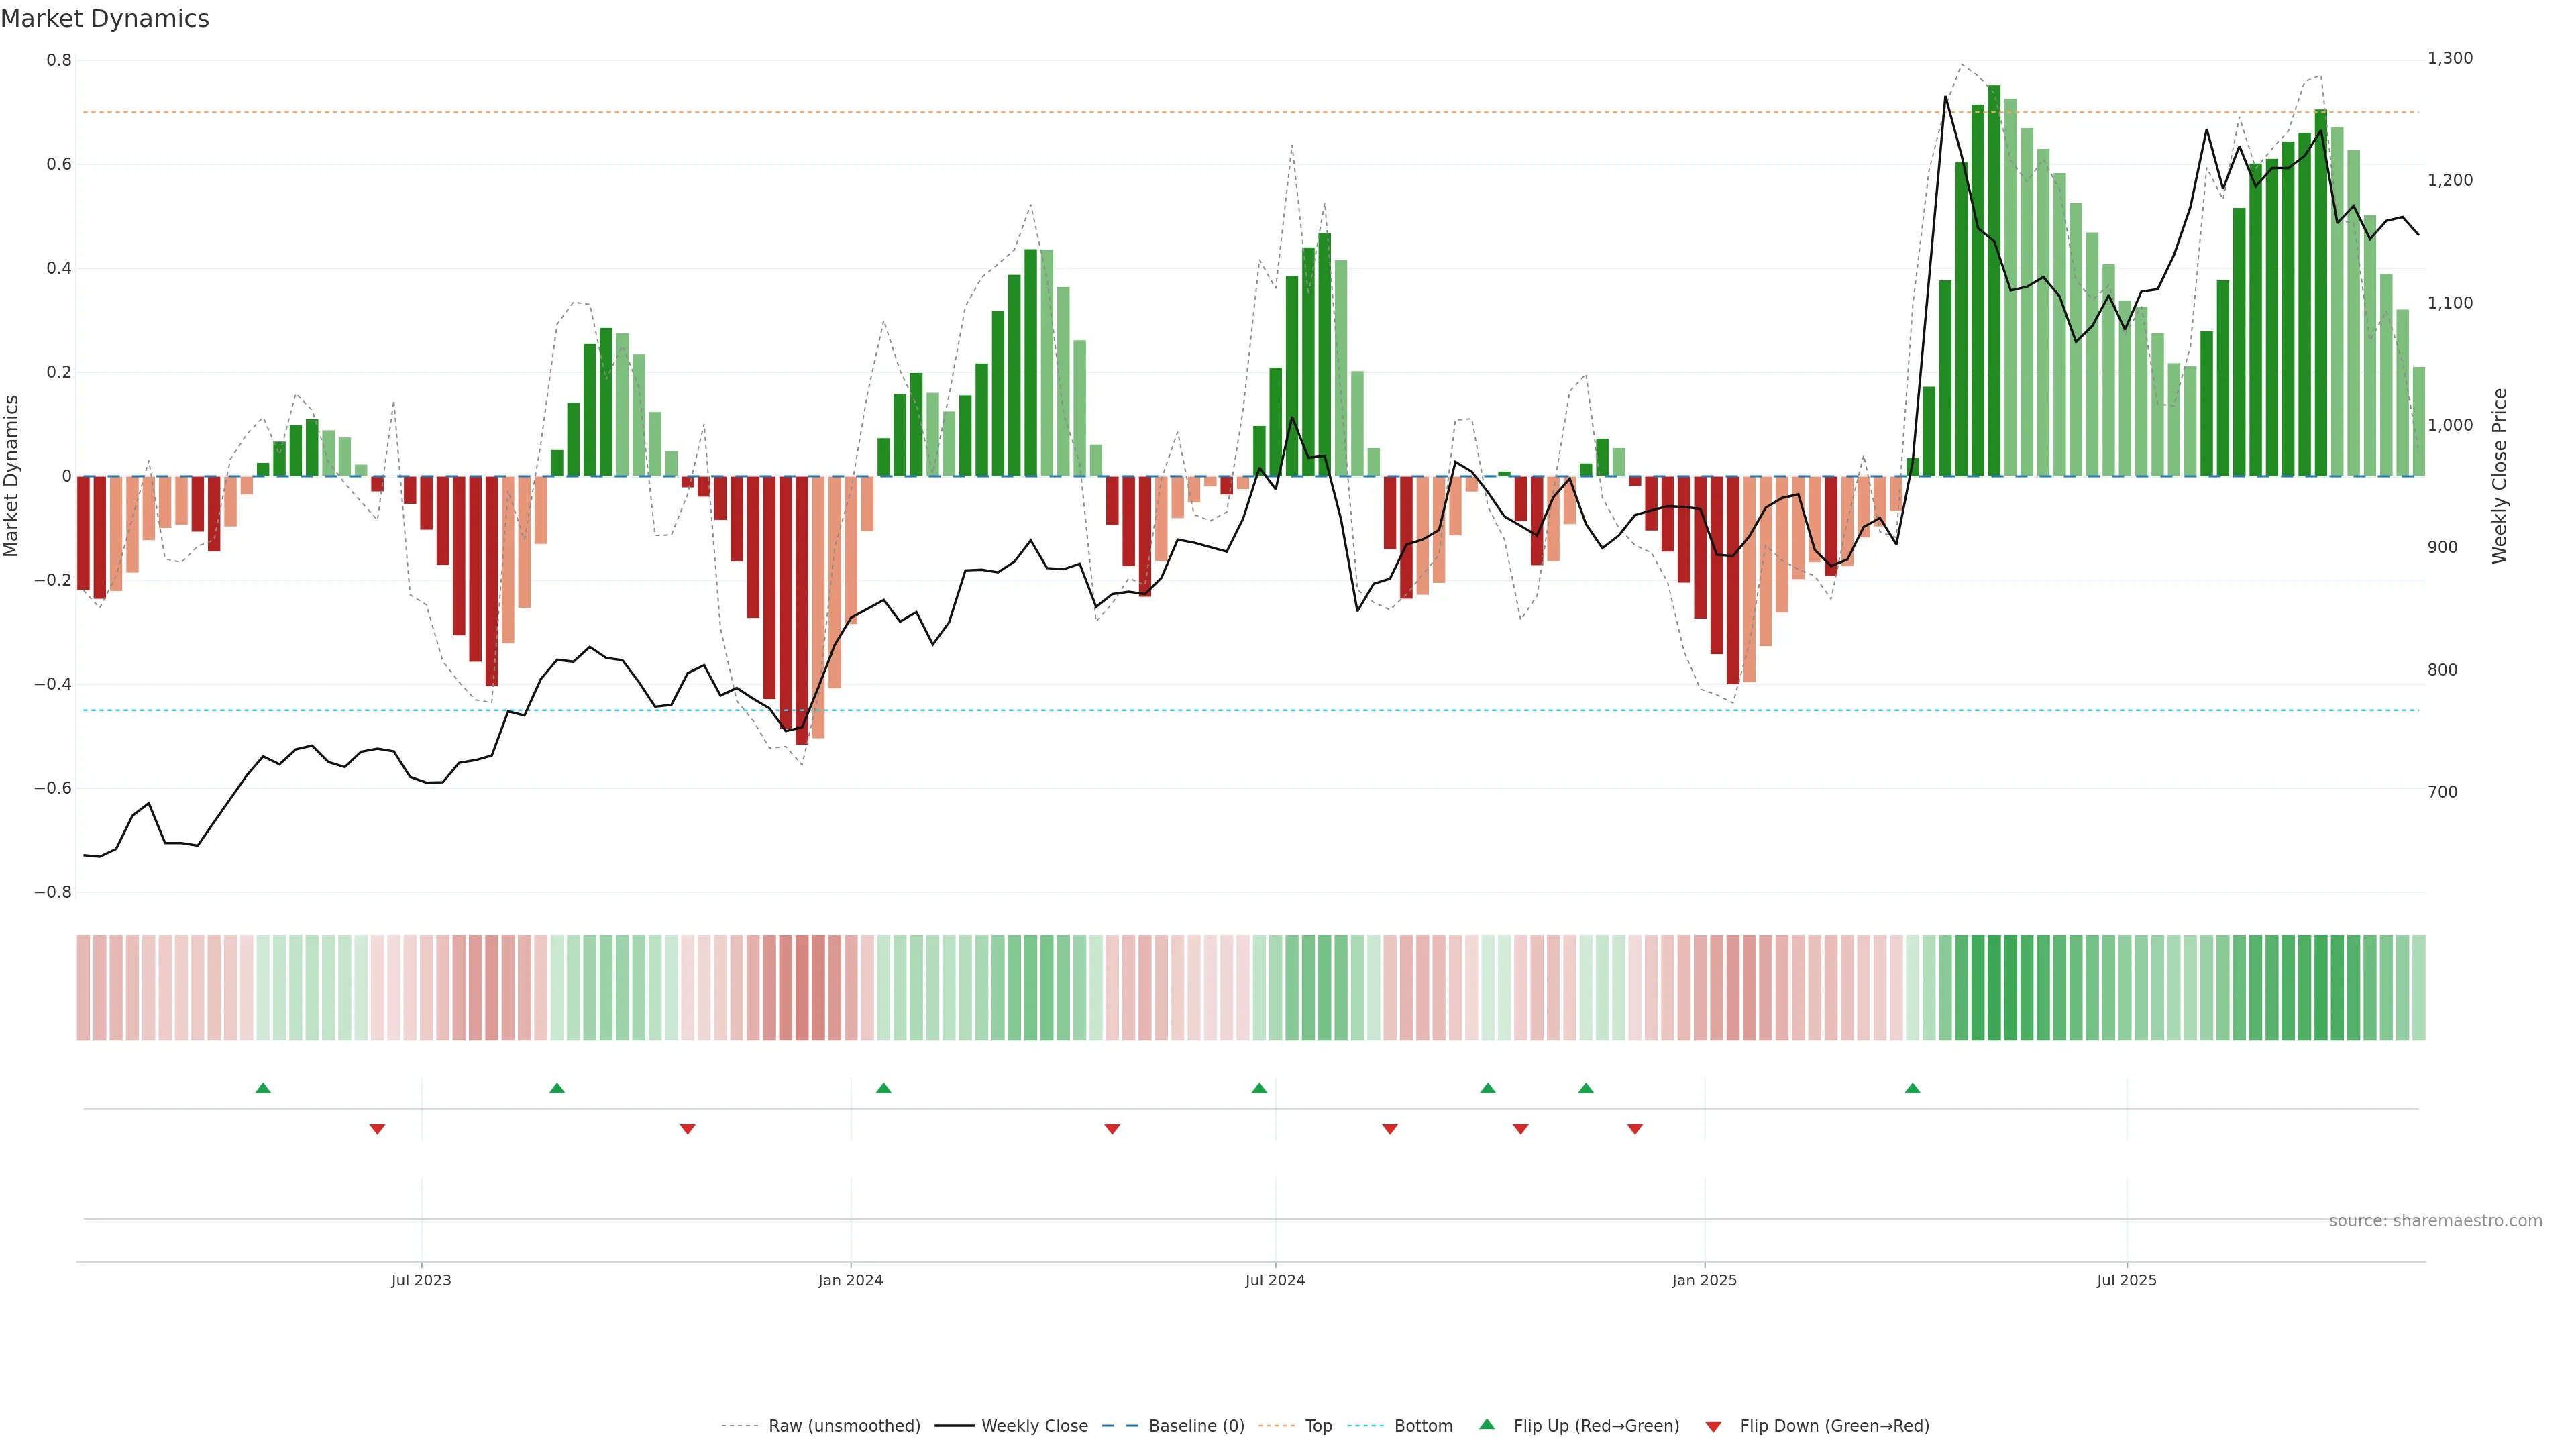This screenshot has height=1449, width=2576.
Task: Click the Weekly Close Price axis title
Action: (x=2500, y=476)
